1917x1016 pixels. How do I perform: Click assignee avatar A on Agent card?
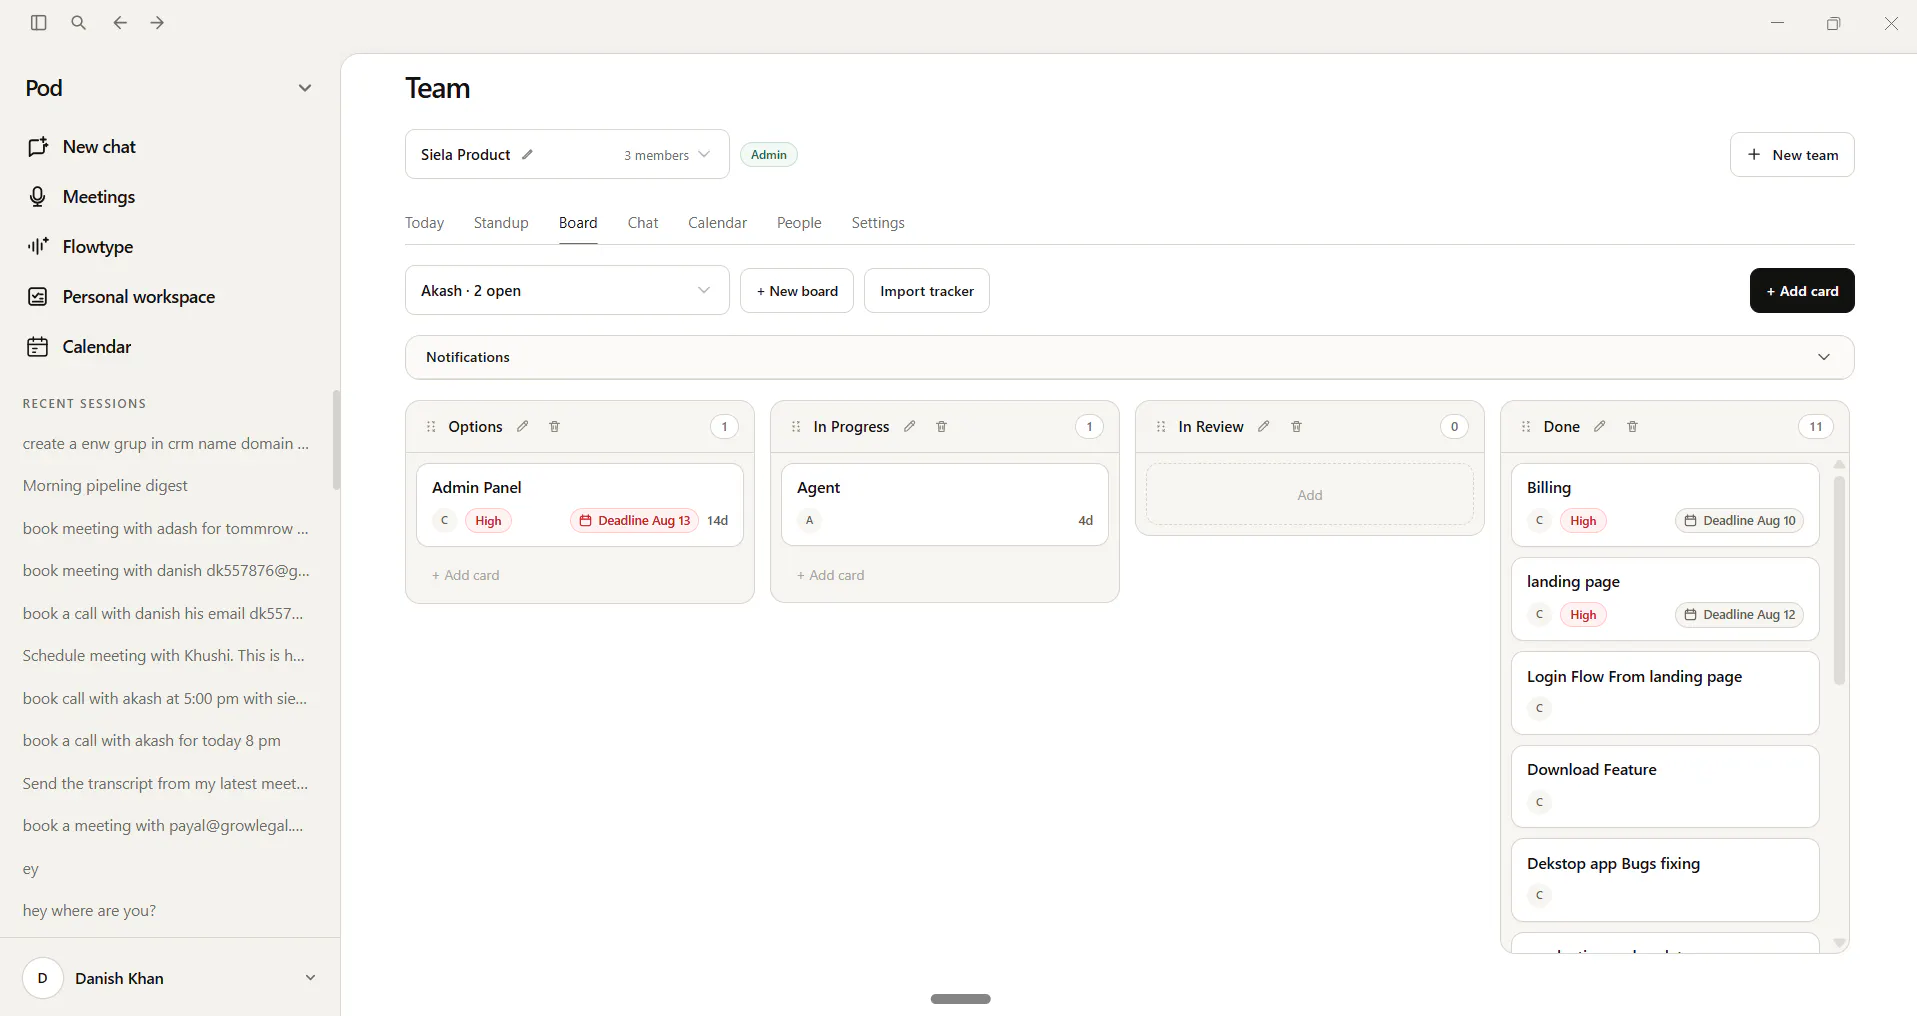click(810, 520)
